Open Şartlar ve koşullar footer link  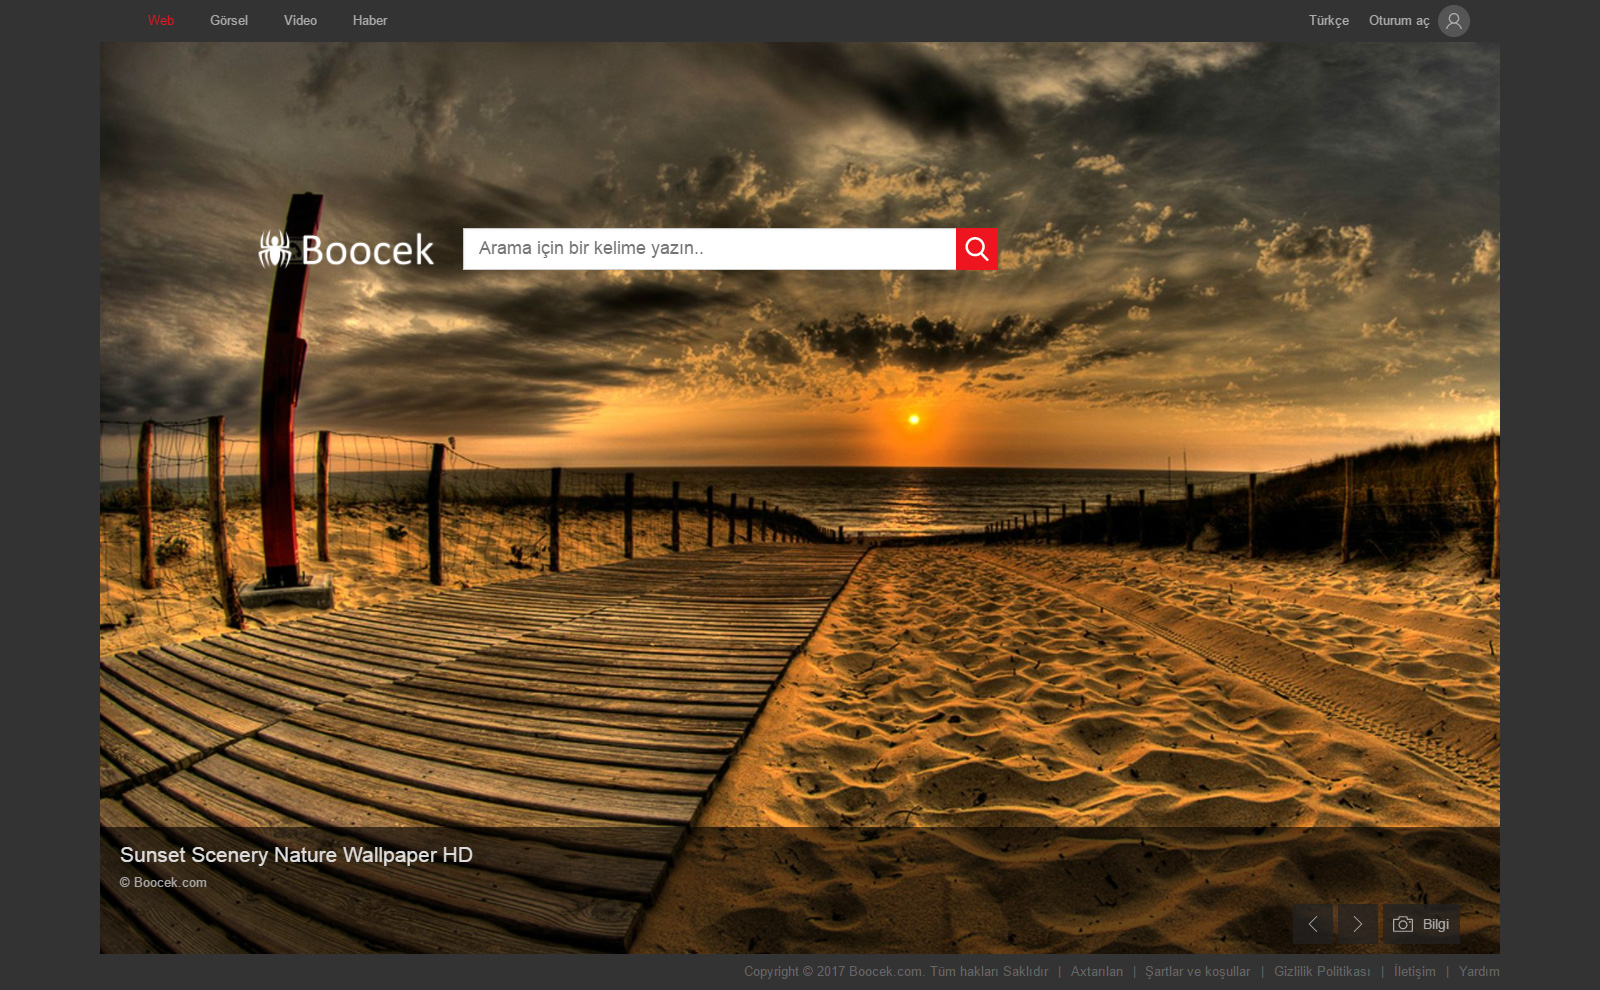[x=1197, y=971]
